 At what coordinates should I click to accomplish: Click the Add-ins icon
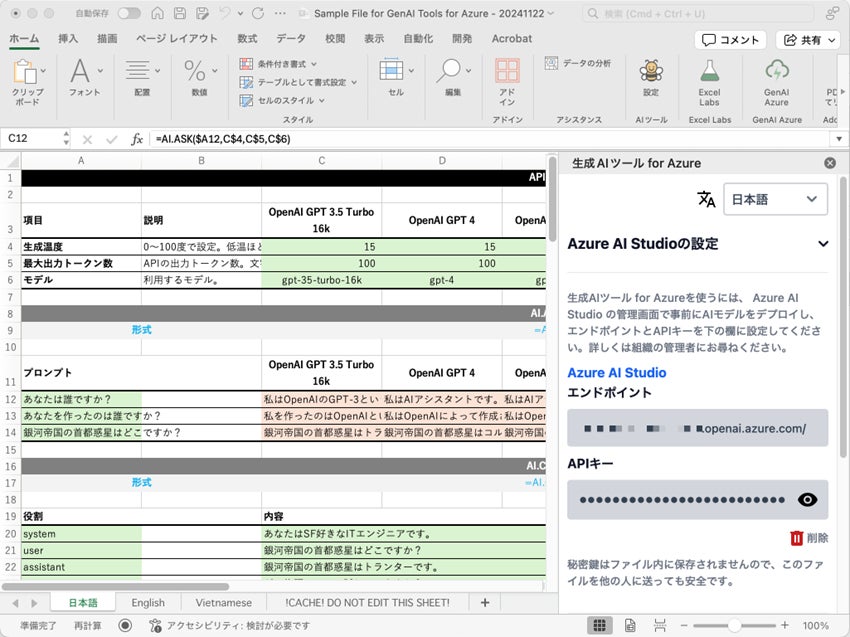[x=507, y=71]
